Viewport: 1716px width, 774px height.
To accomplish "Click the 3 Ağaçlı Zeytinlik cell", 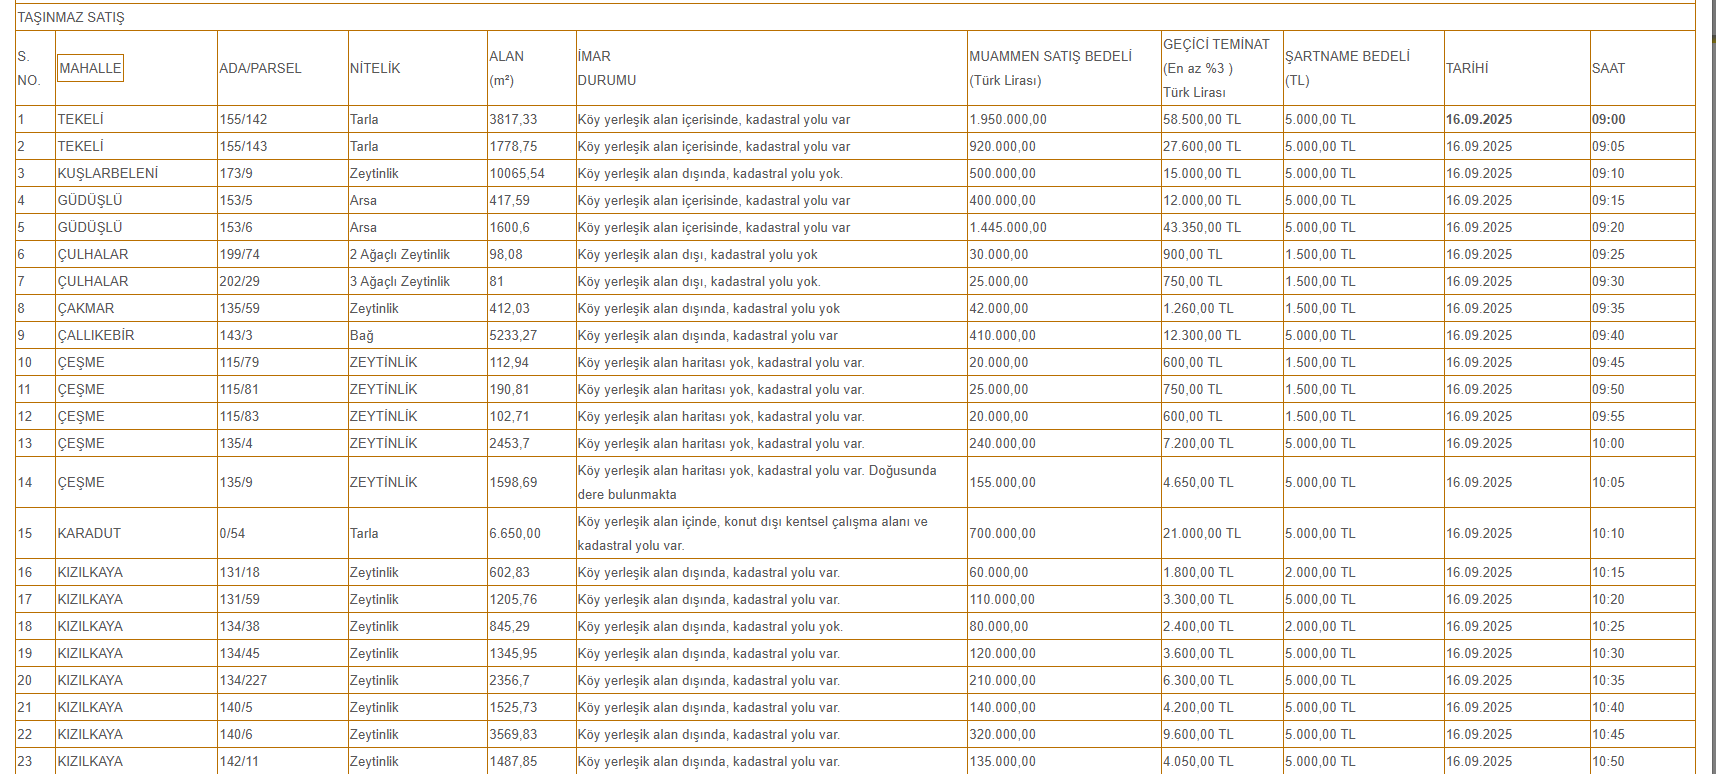I will [x=400, y=281].
